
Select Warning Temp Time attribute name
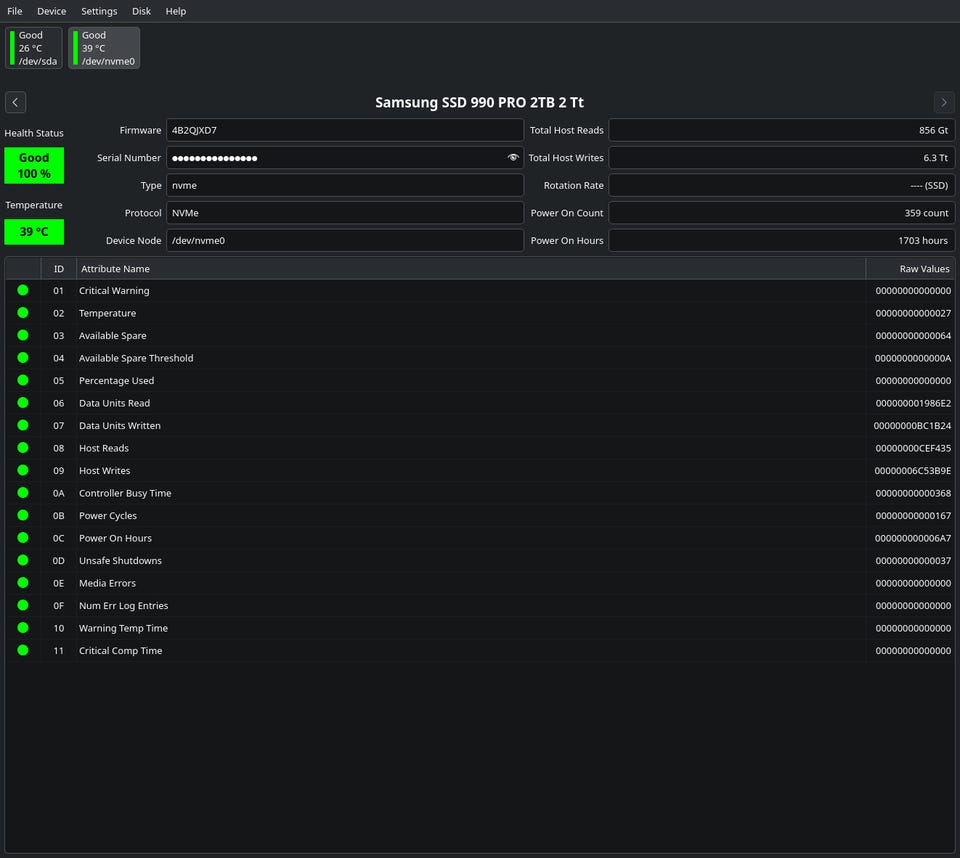[x=123, y=628]
